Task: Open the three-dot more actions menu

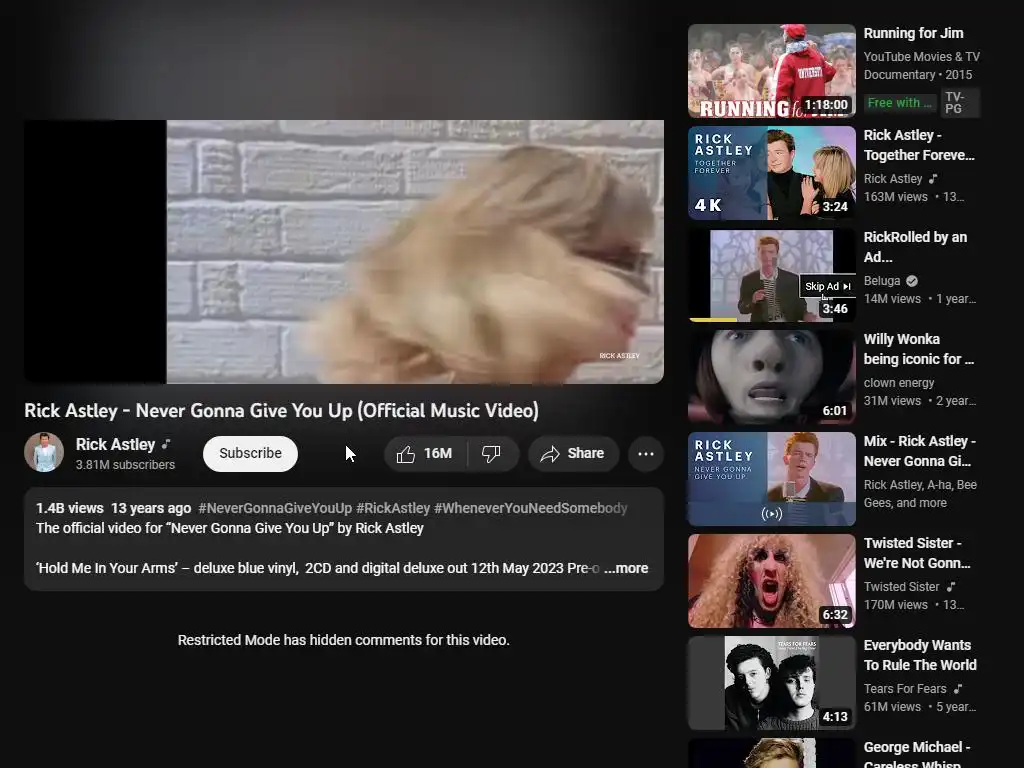Action: click(x=646, y=454)
